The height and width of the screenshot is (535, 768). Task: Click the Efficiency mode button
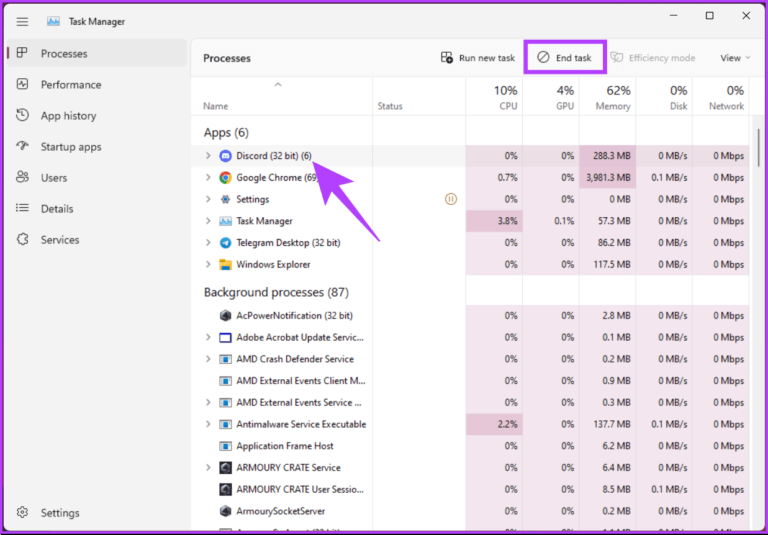pos(653,58)
